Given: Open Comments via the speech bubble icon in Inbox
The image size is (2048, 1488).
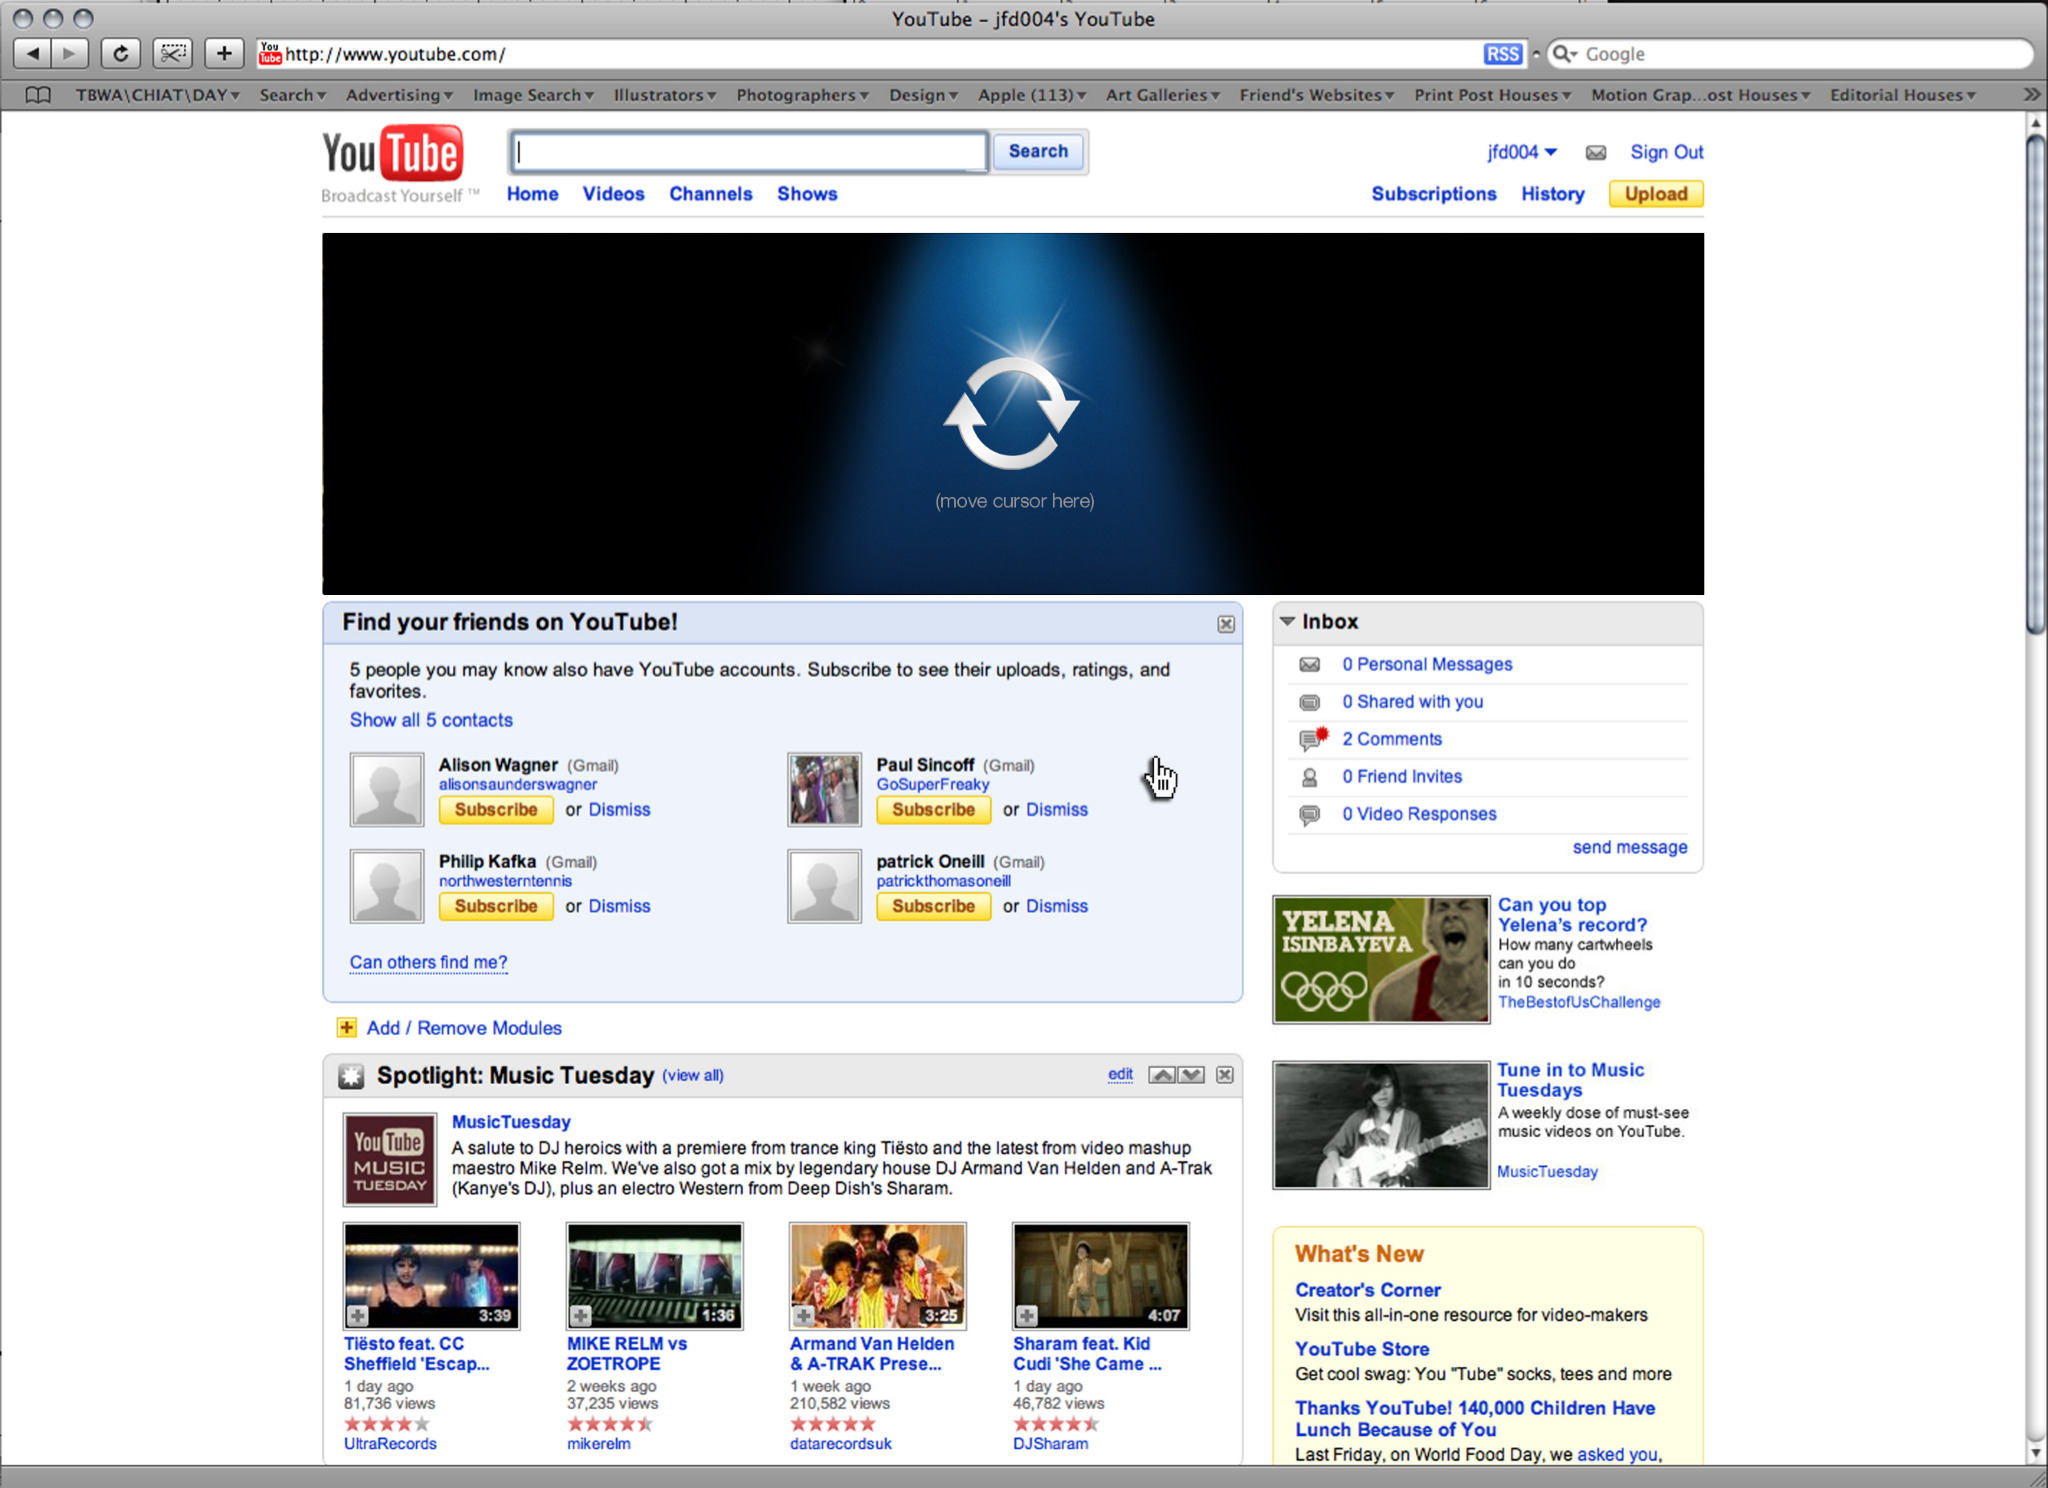Looking at the screenshot, I should pyautogui.click(x=1310, y=739).
